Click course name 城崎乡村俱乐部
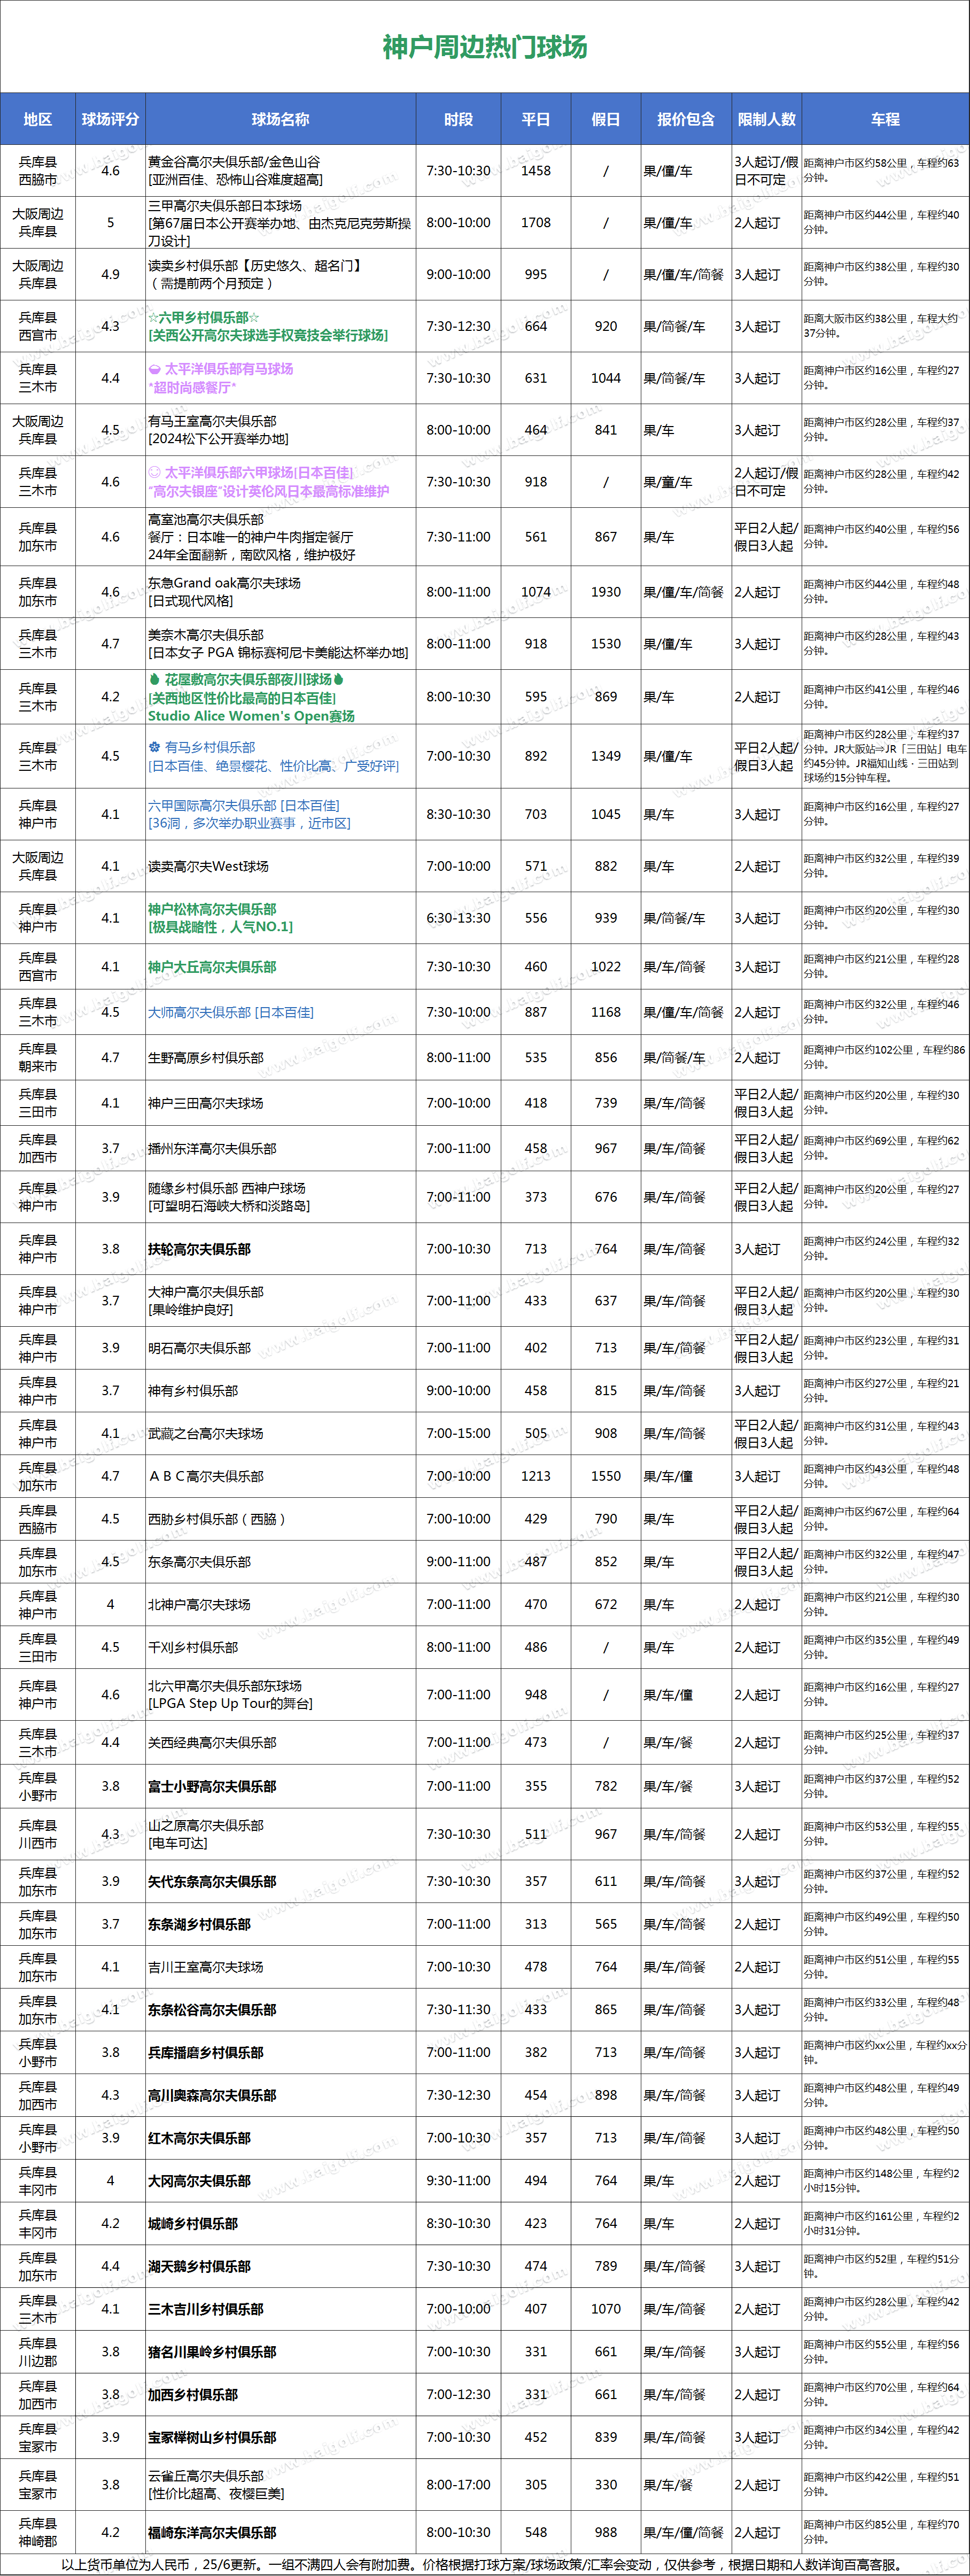 (193, 2224)
